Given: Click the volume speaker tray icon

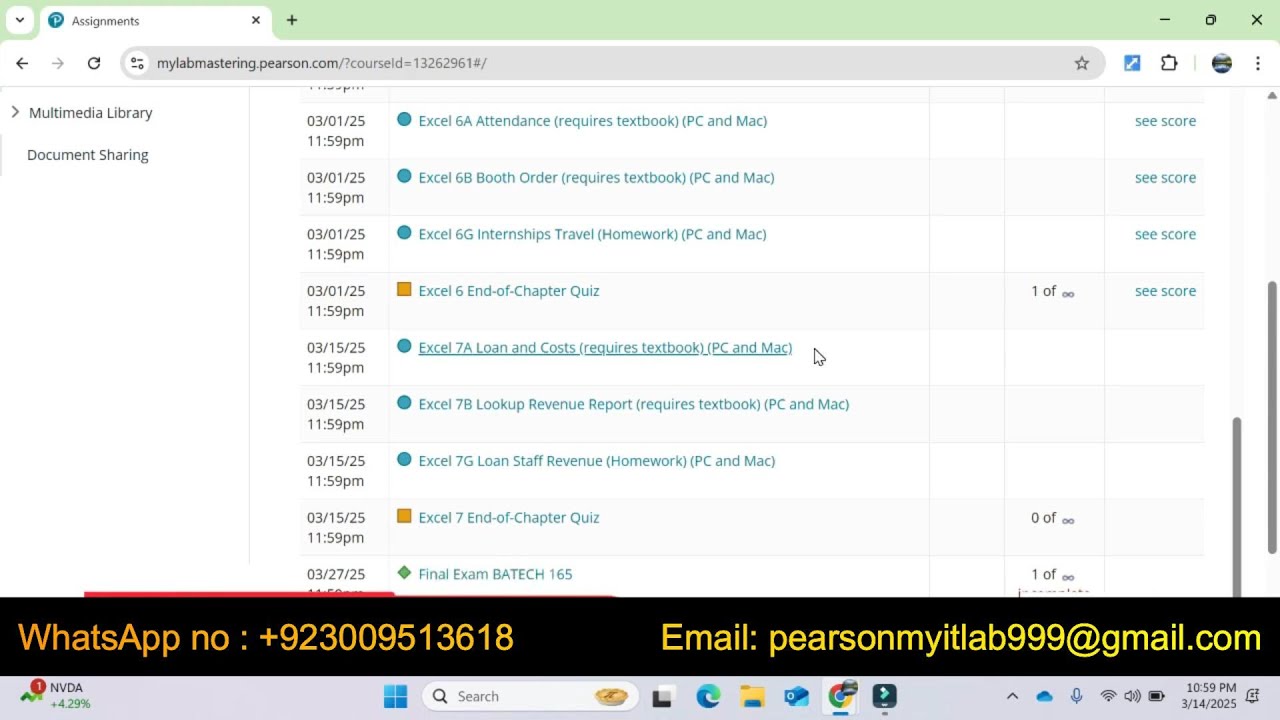Looking at the screenshot, I should 1132,696.
